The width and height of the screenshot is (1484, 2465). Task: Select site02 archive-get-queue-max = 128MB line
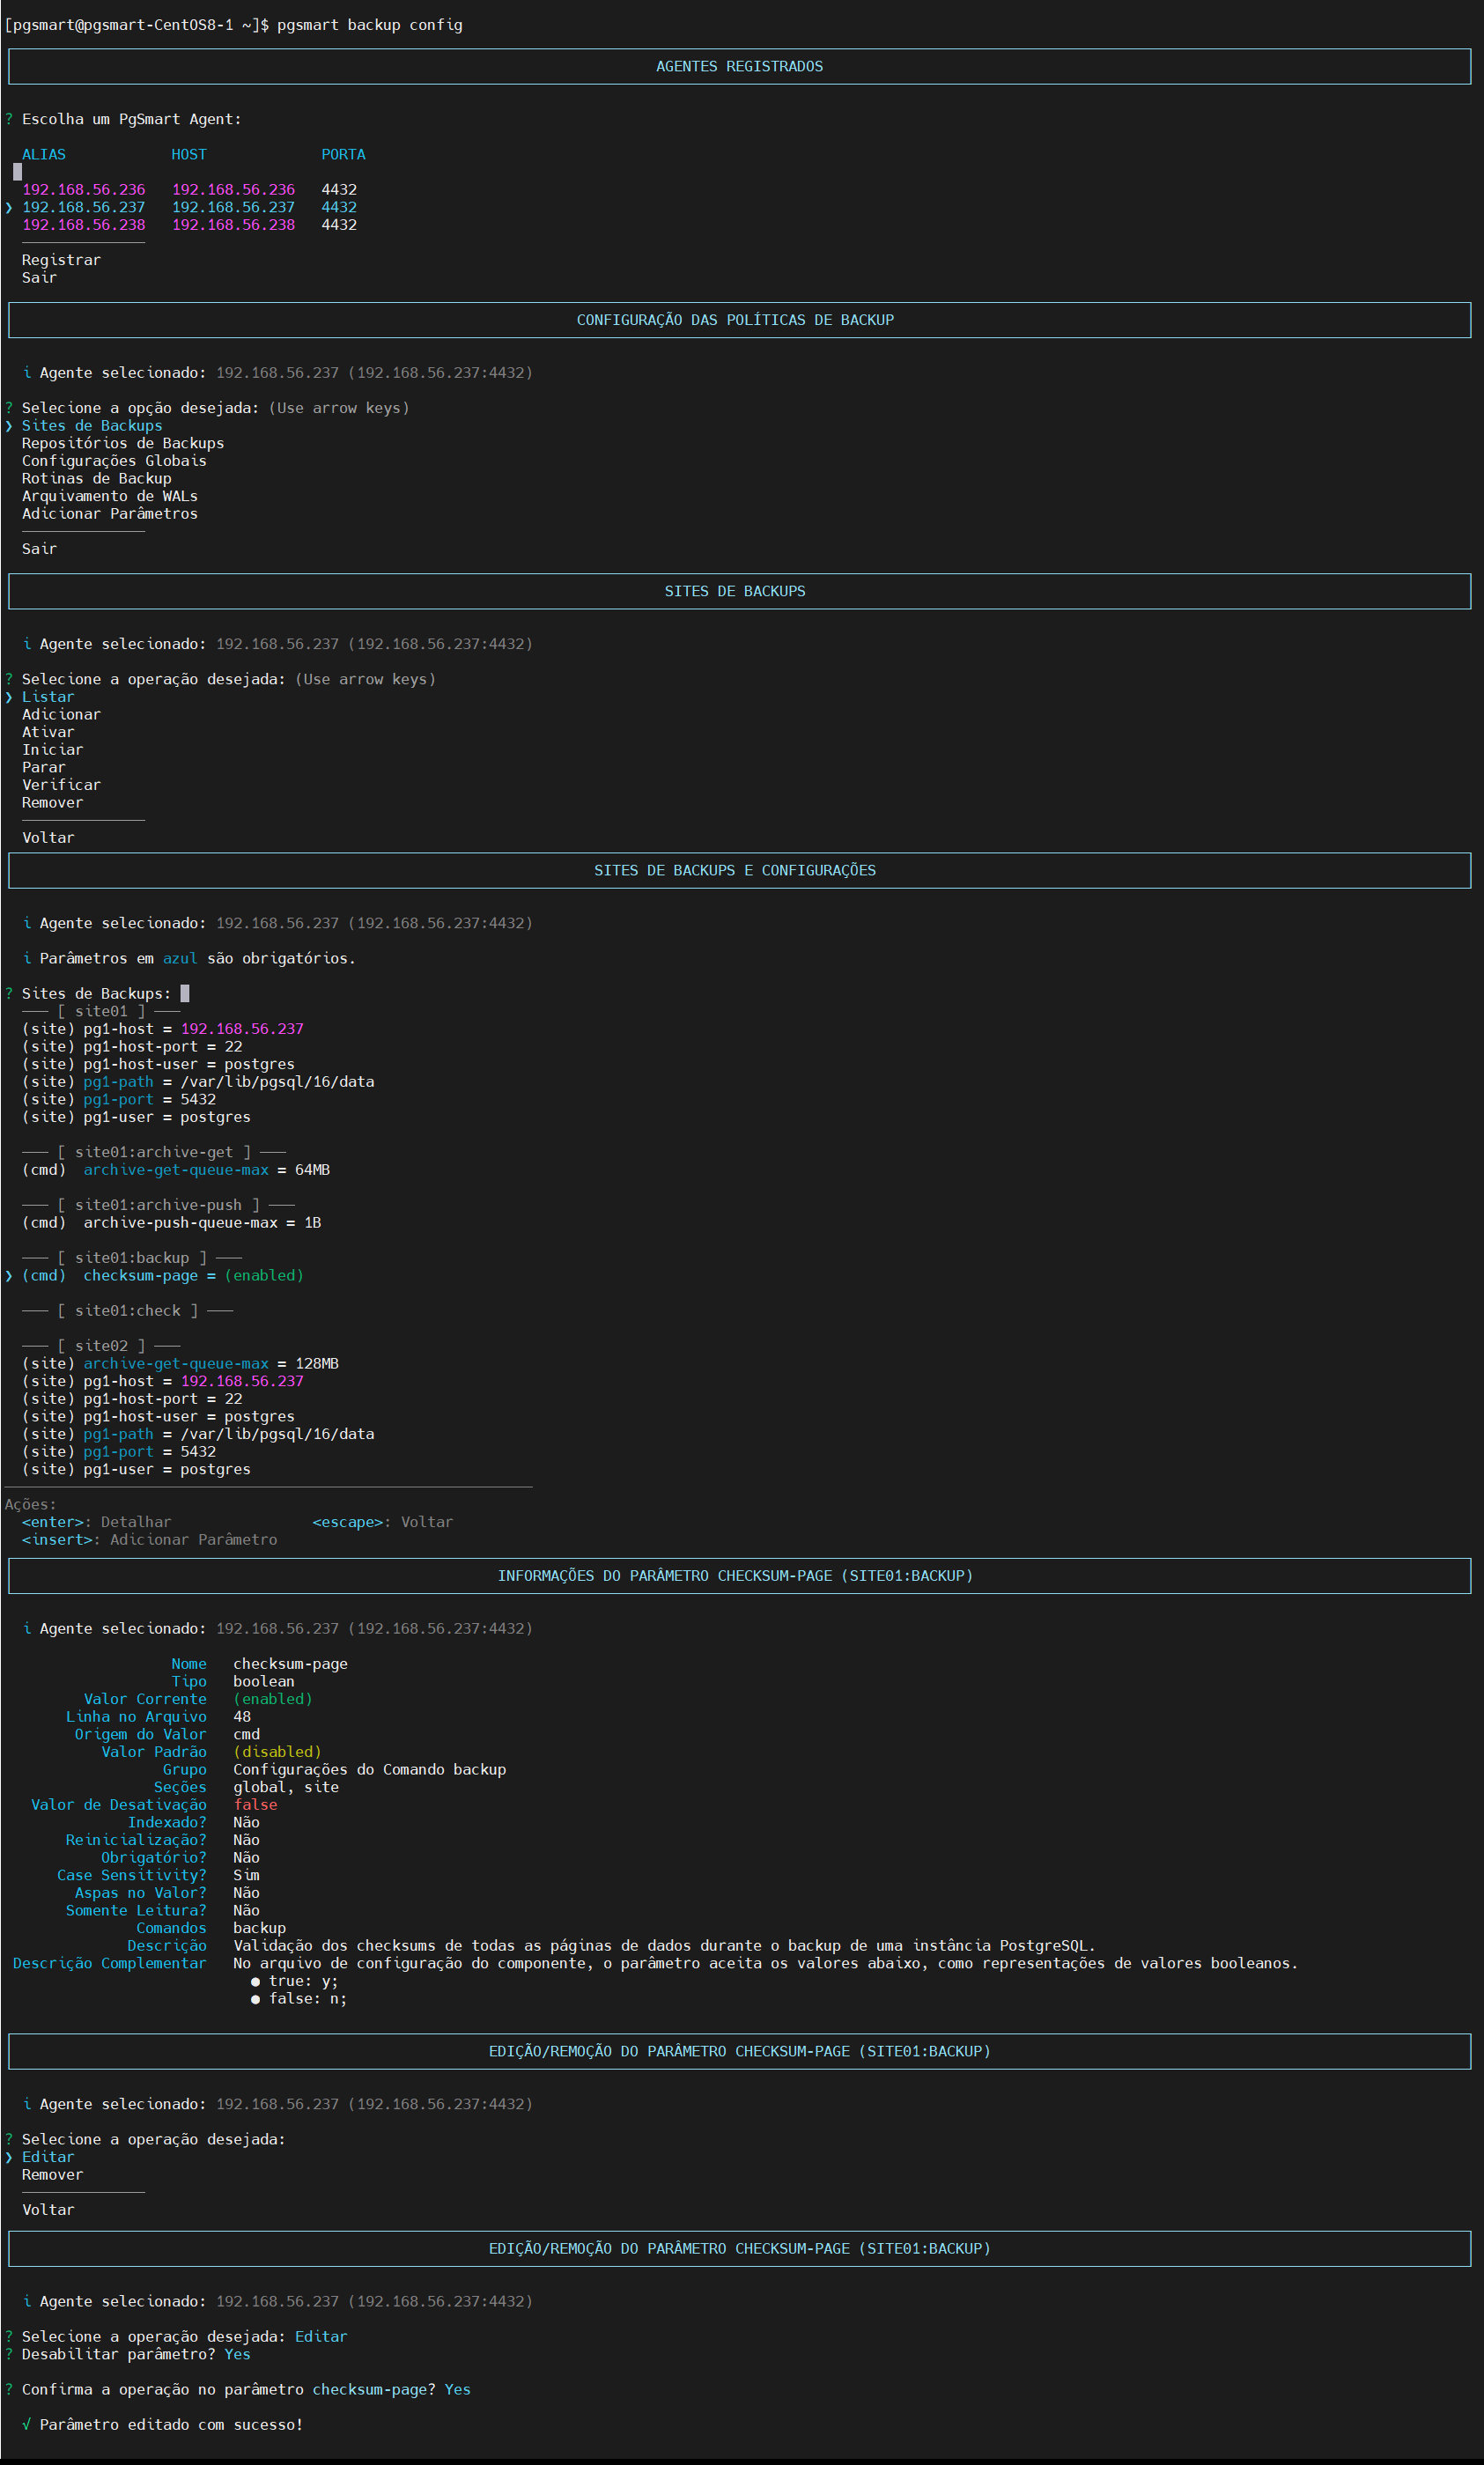(x=180, y=1364)
